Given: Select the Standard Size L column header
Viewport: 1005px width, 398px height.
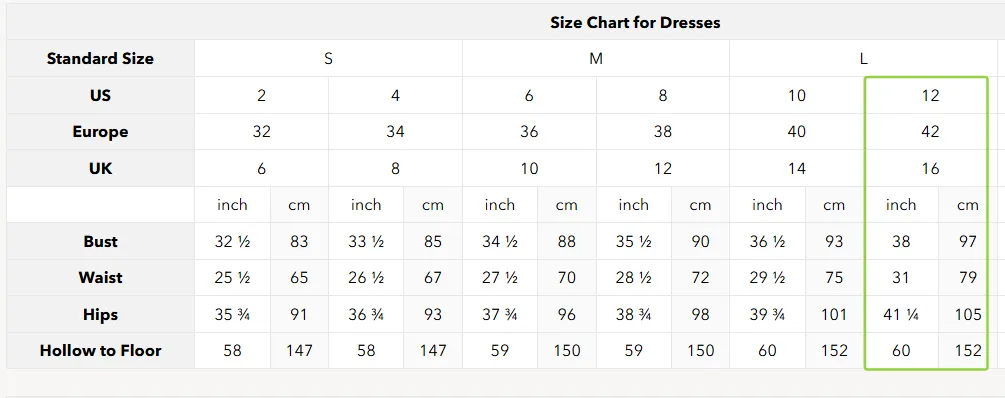Looking at the screenshot, I should pyautogui.click(x=863, y=58).
